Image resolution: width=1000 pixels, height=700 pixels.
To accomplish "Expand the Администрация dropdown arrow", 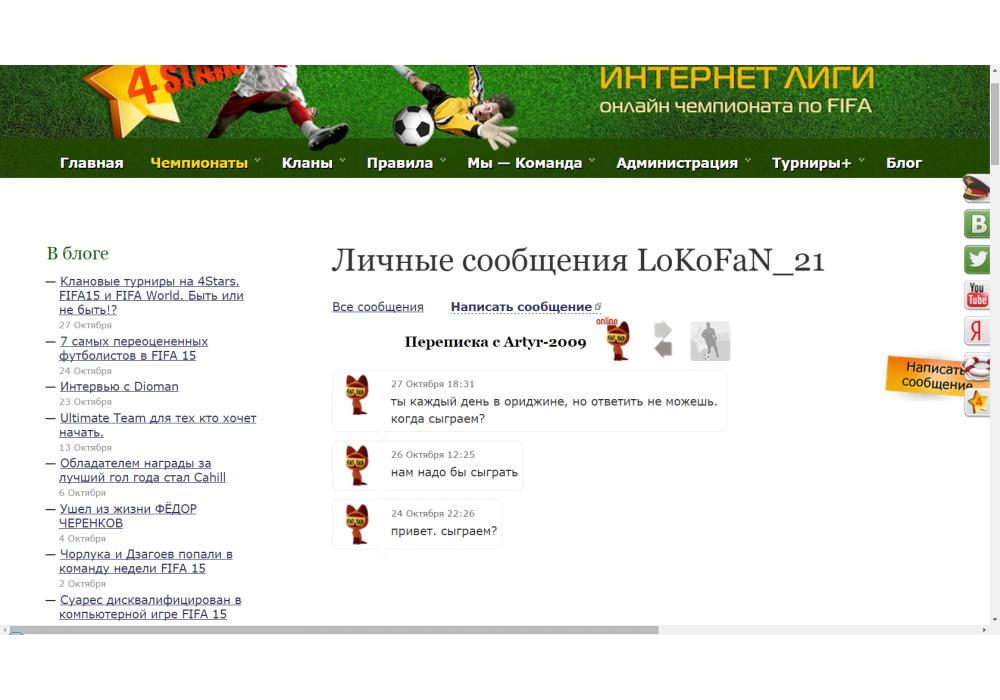I will 747,160.
